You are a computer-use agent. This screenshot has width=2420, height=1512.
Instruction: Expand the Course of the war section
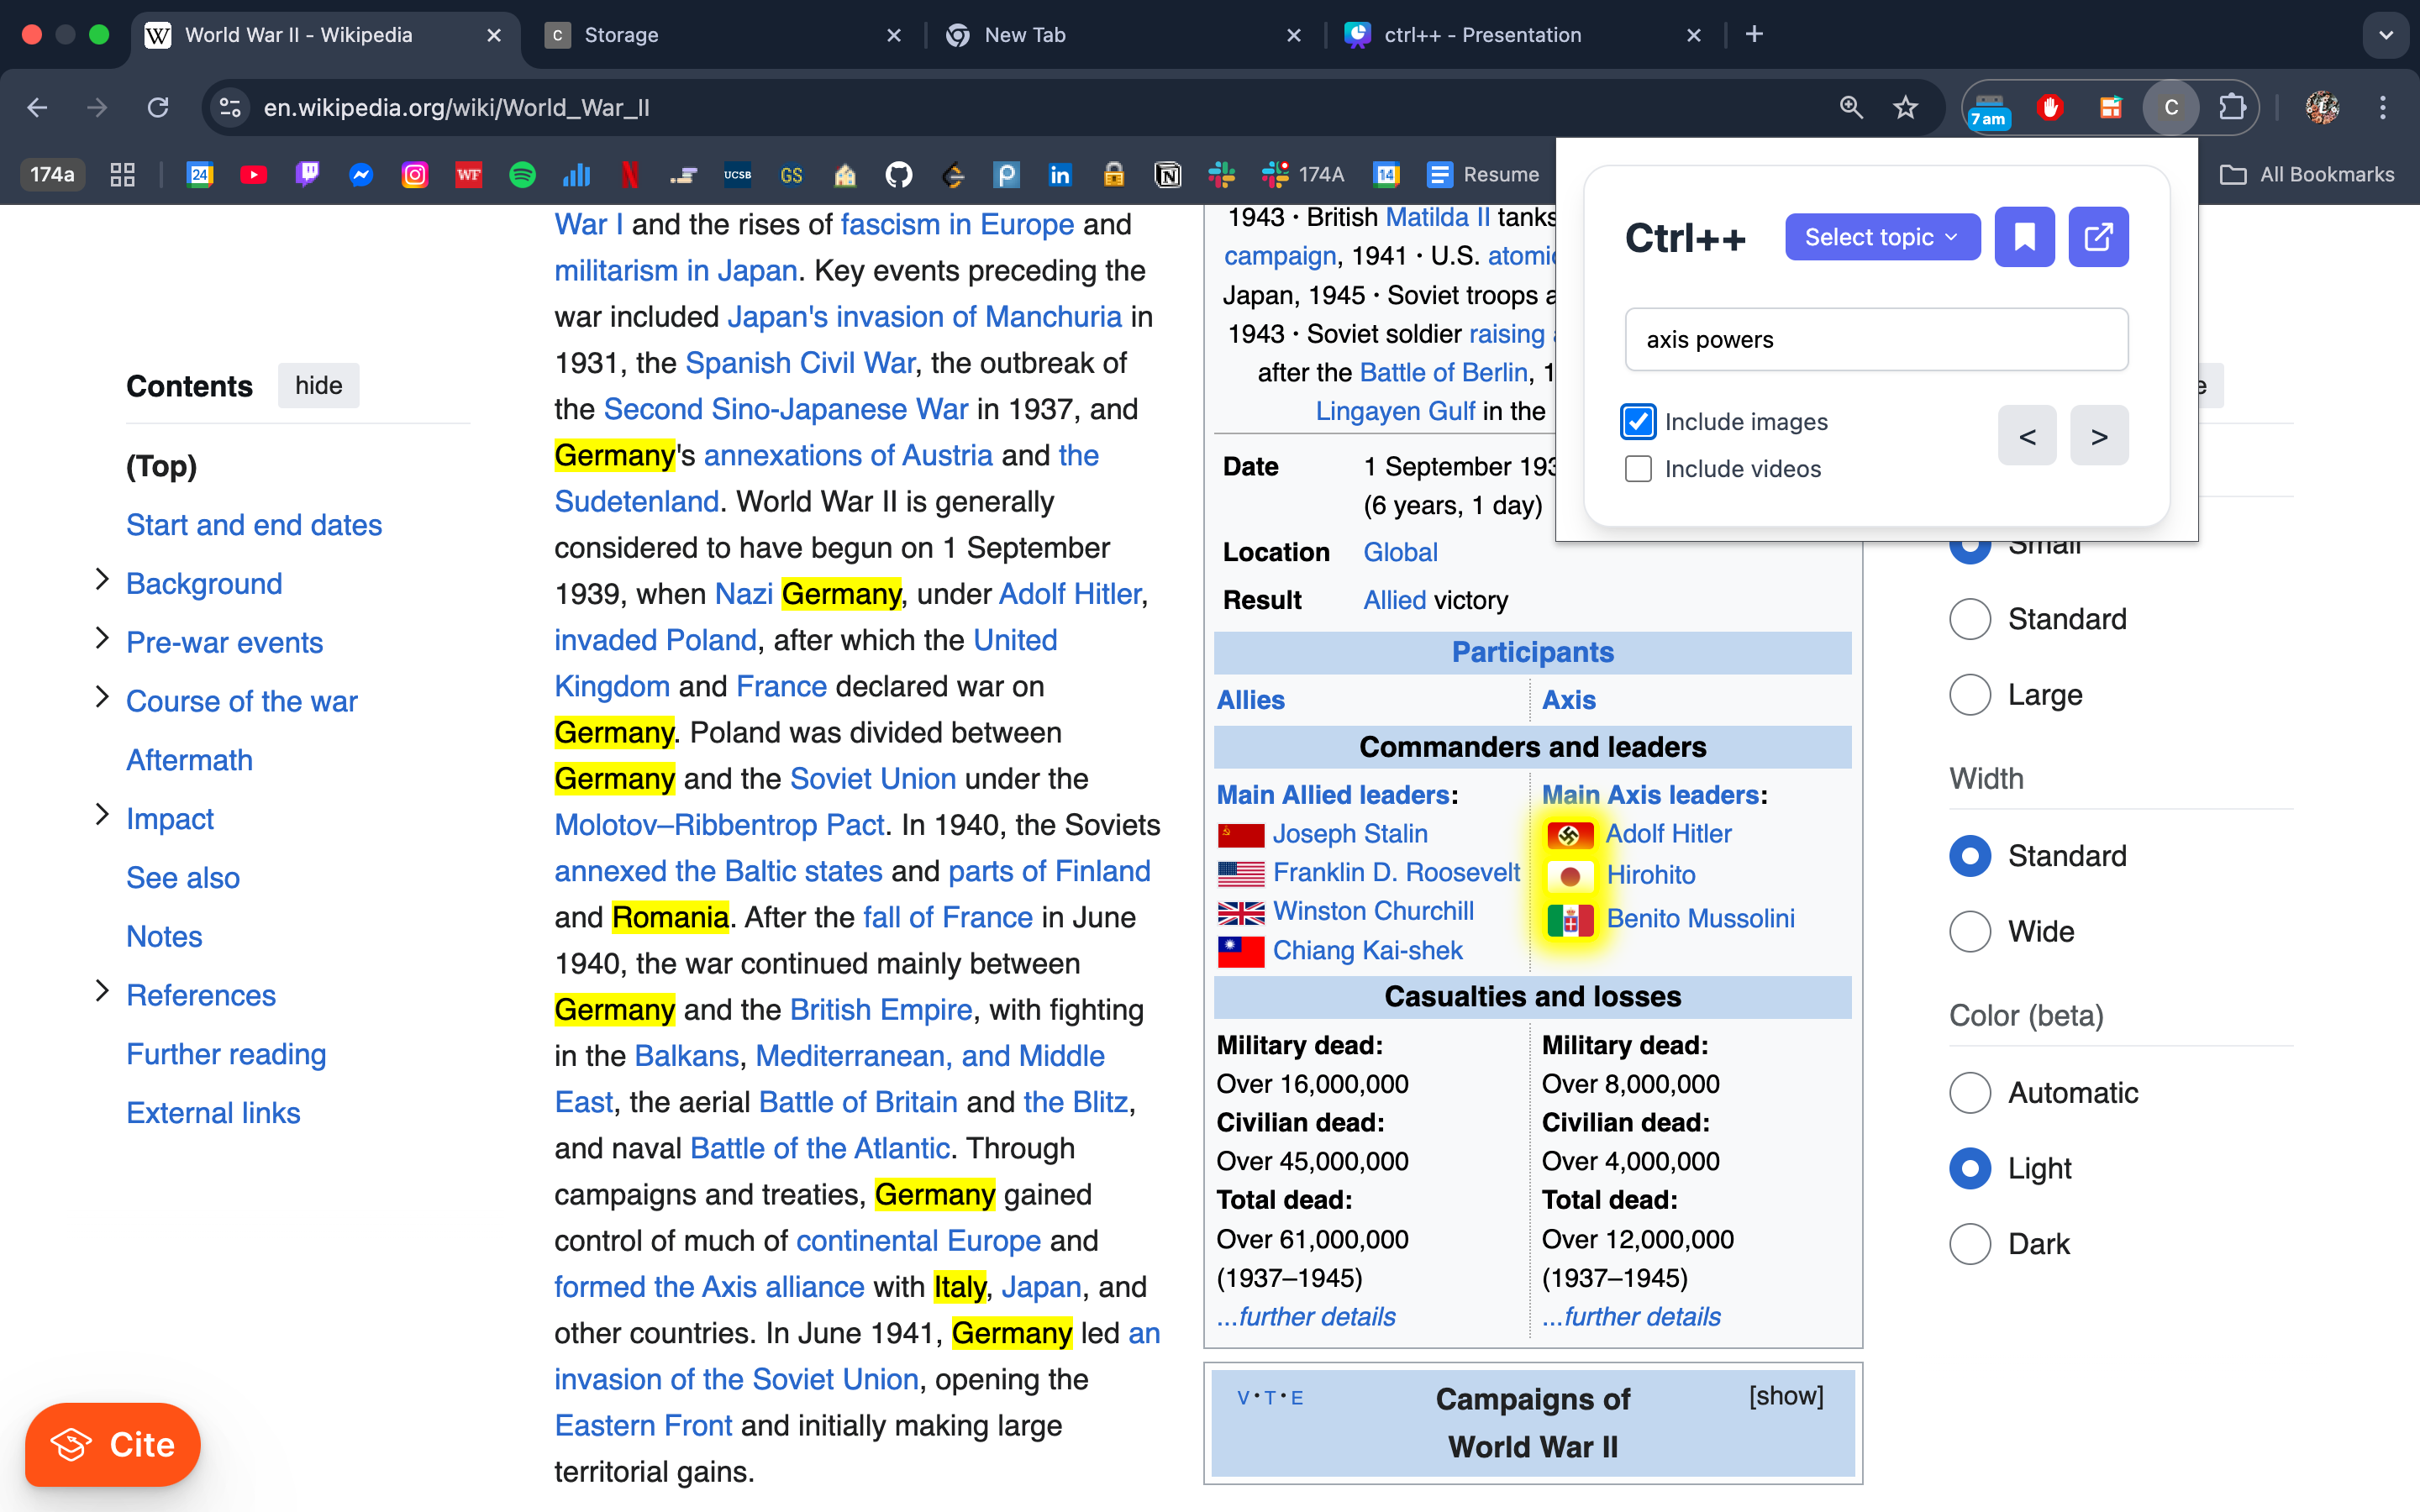101,697
